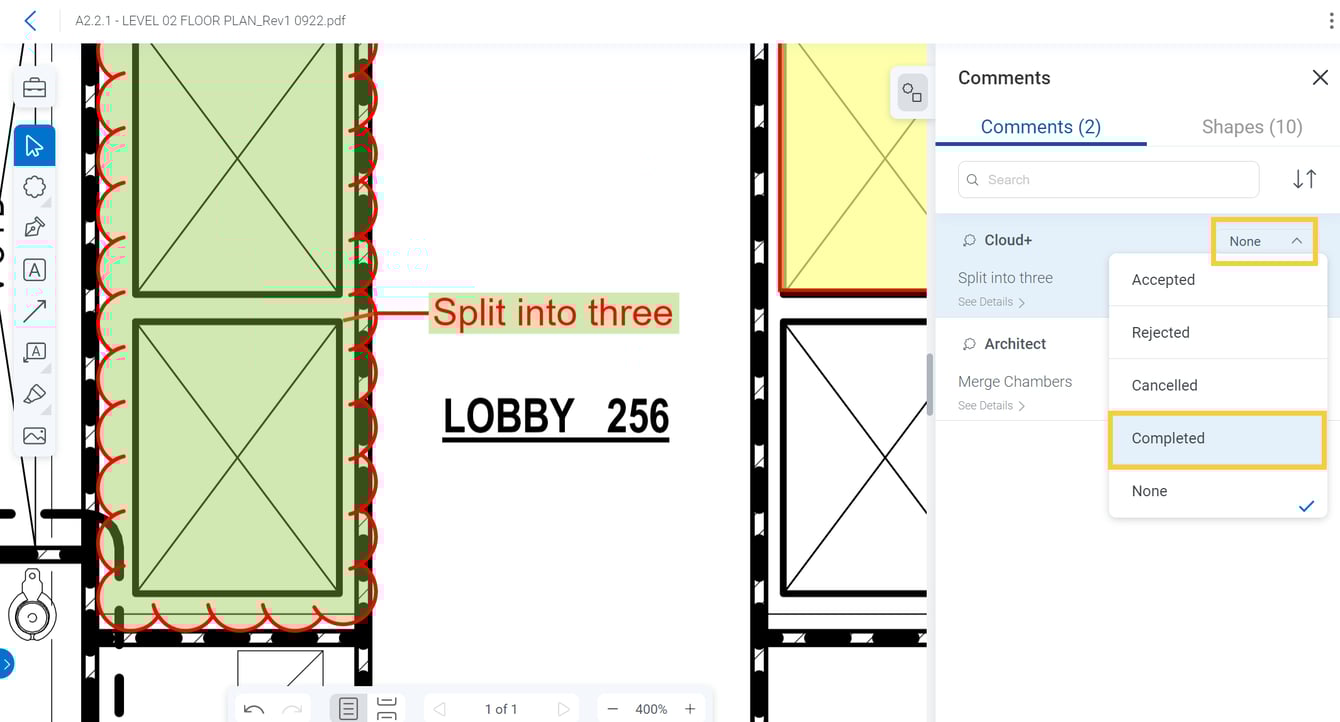This screenshot has height=722, width=1340.
Task: Select the freehand pen markup tool
Action: (34, 227)
